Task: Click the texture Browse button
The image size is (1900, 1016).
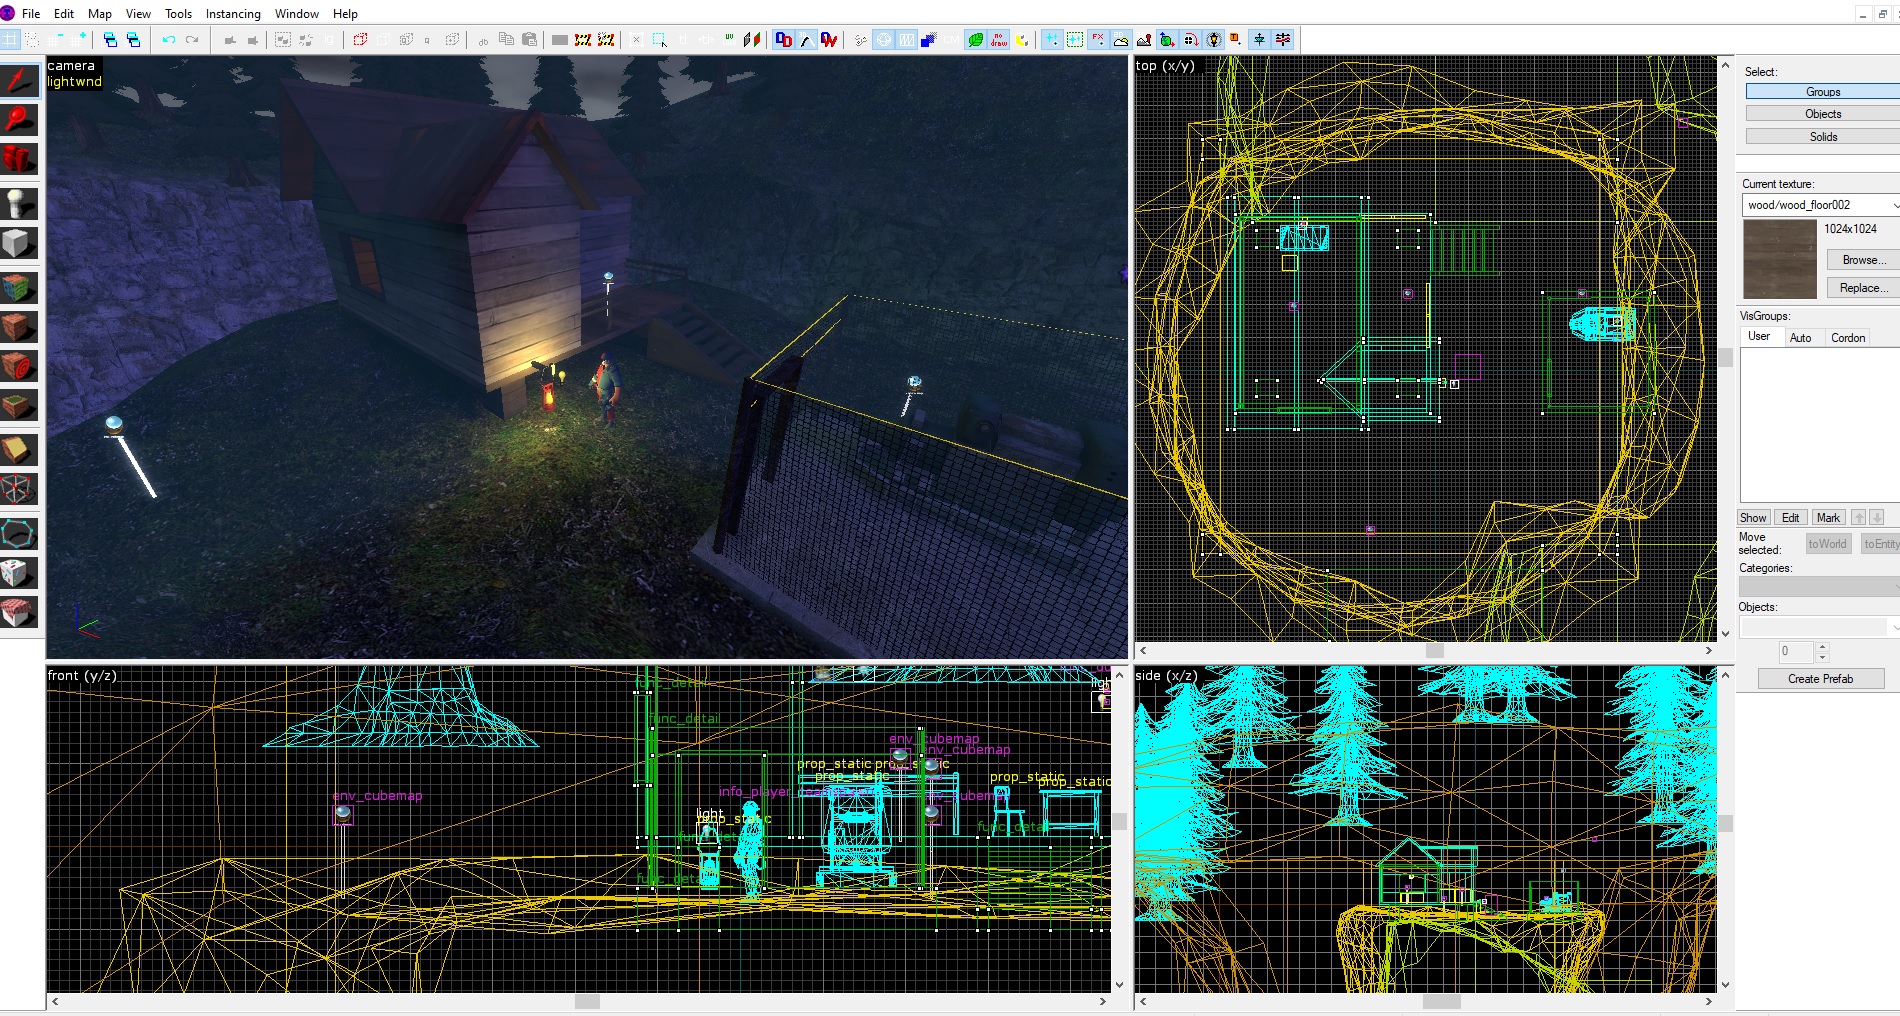Action: coord(1863,260)
